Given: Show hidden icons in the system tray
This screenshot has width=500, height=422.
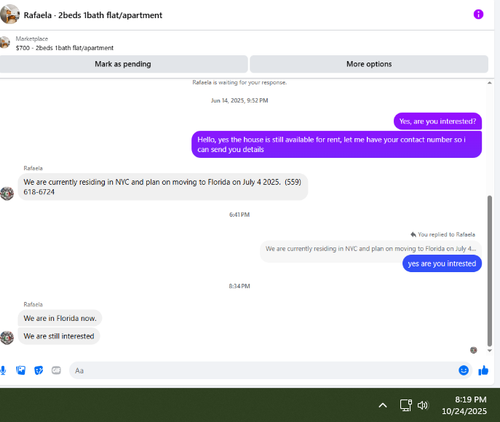Looking at the screenshot, I should click(383, 405).
